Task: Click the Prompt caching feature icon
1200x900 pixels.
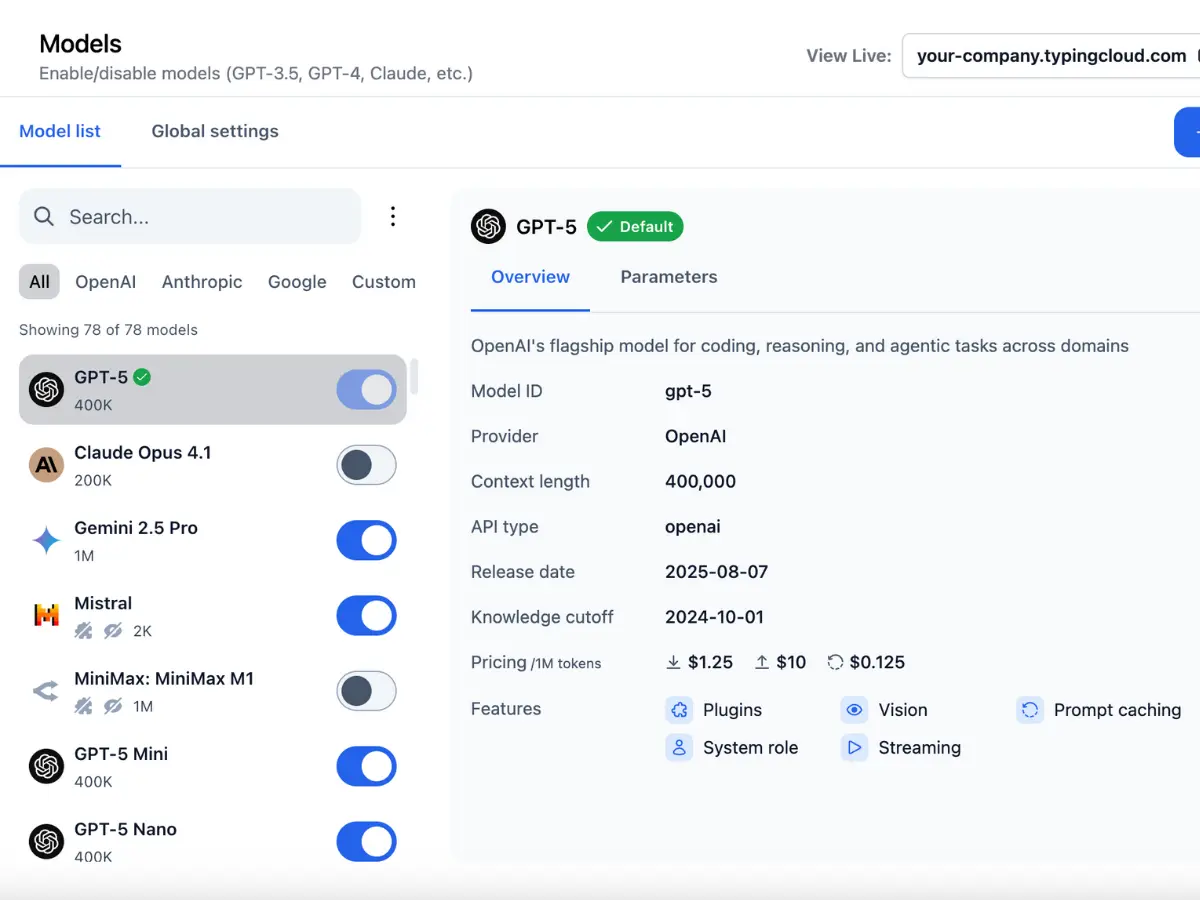Action: [x=1030, y=710]
